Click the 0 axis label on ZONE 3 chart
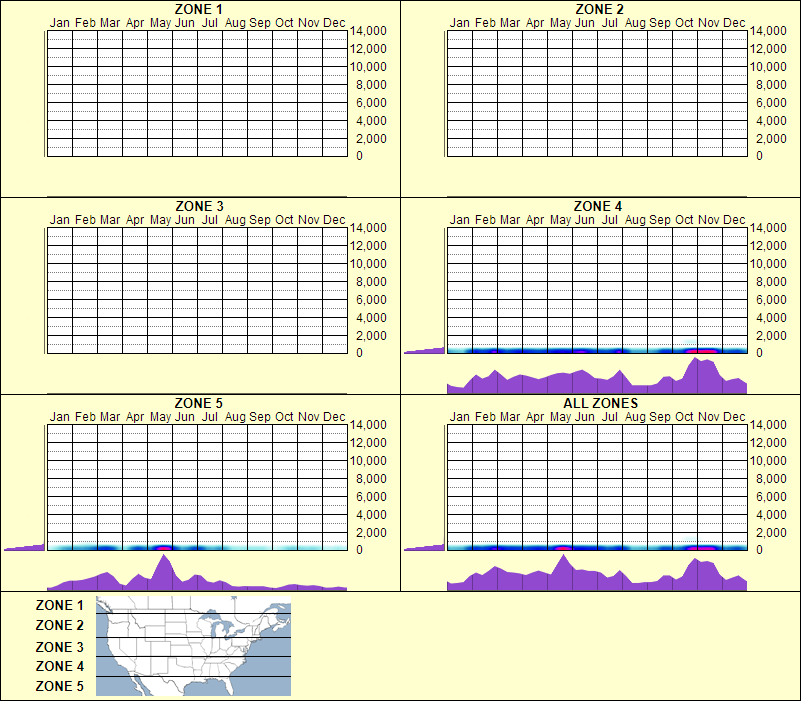This screenshot has width=801, height=701. click(359, 351)
